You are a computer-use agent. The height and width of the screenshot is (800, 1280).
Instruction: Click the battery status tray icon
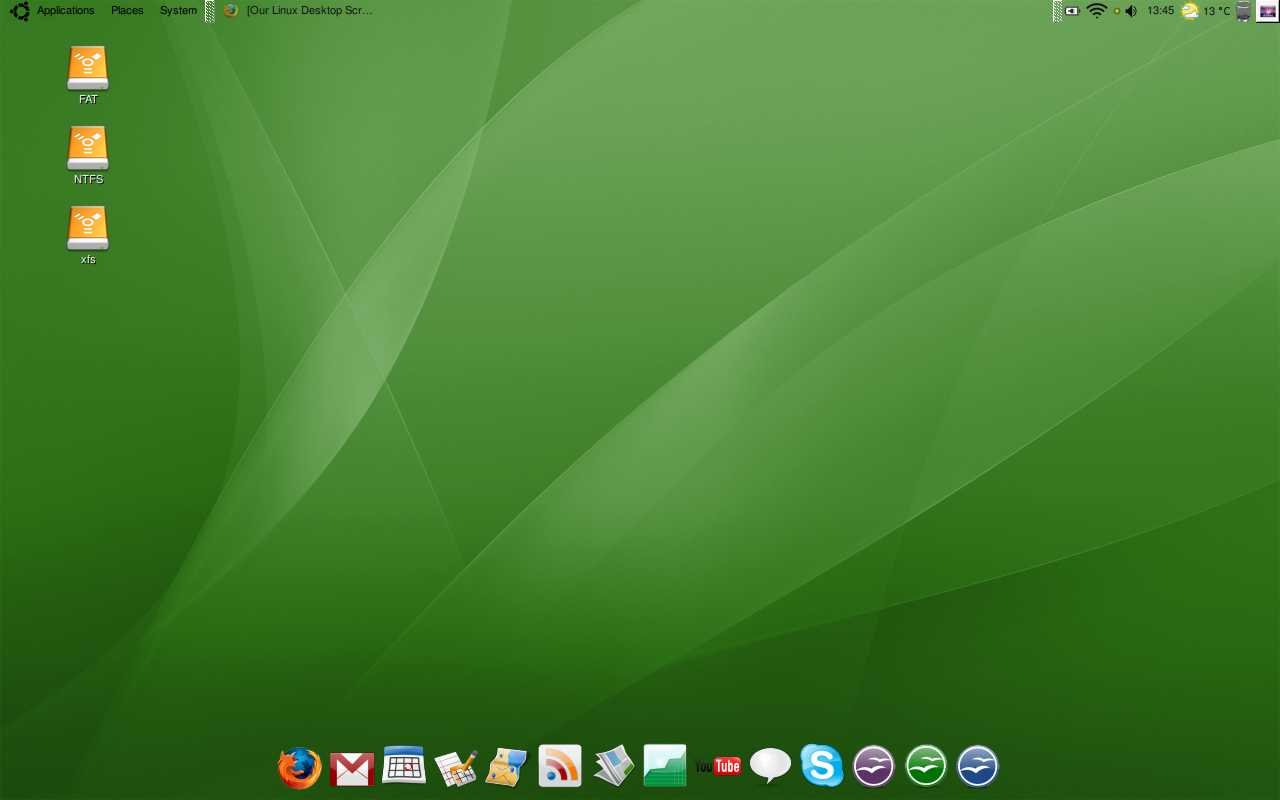[1072, 11]
